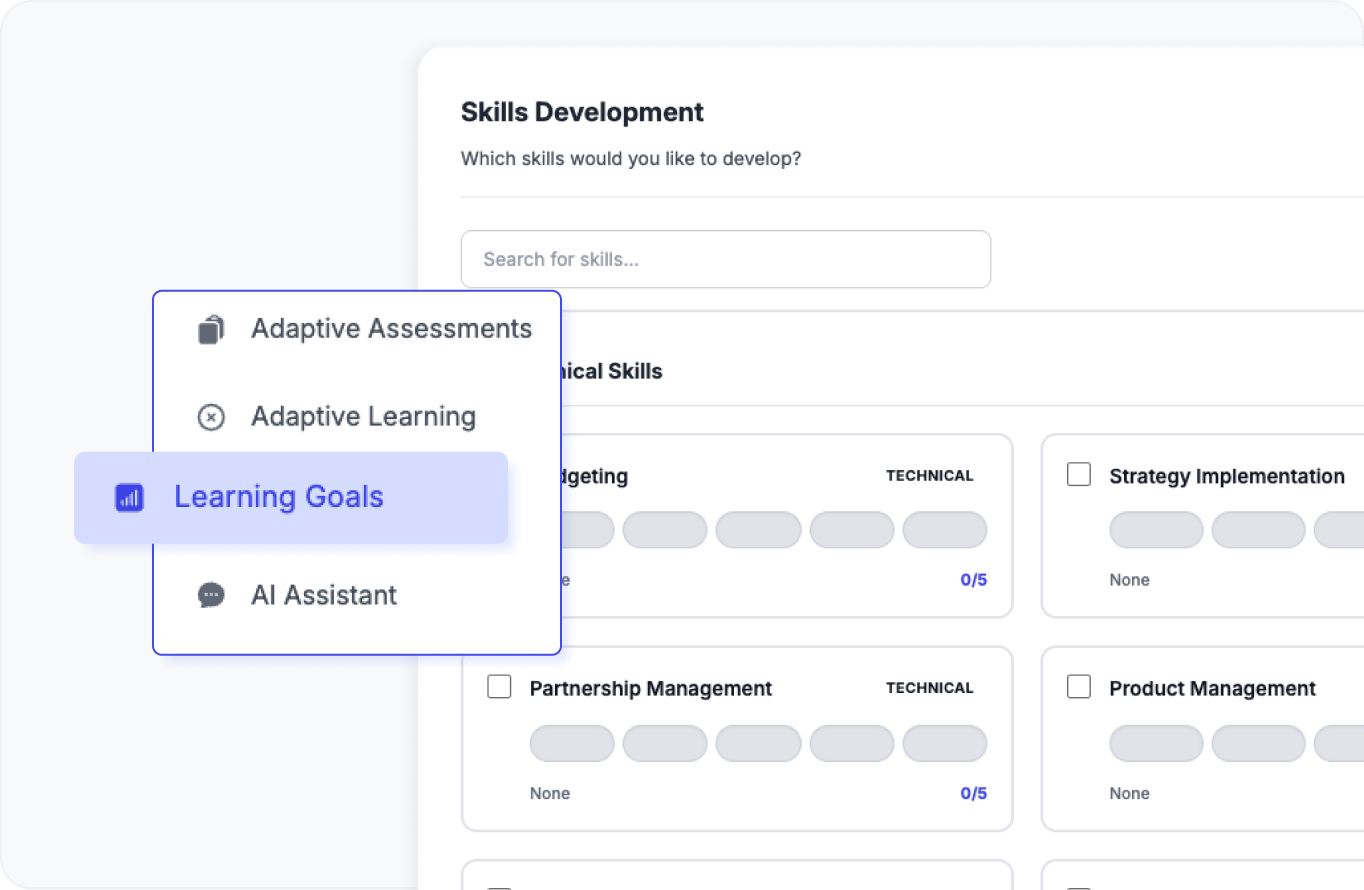This screenshot has height=890, width=1364.
Task: Click the Adaptive Learning circle-x icon
Action: coord(211,417)
